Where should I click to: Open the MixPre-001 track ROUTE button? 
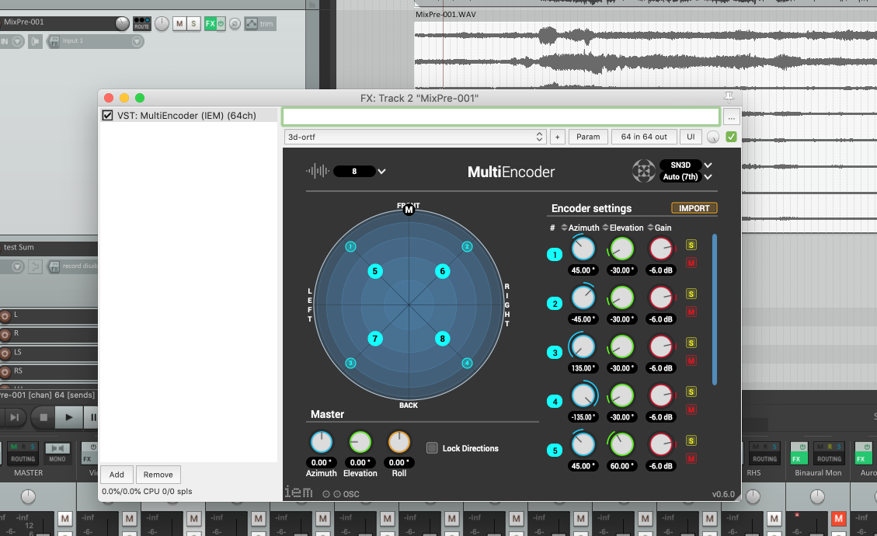coord(142,23)
